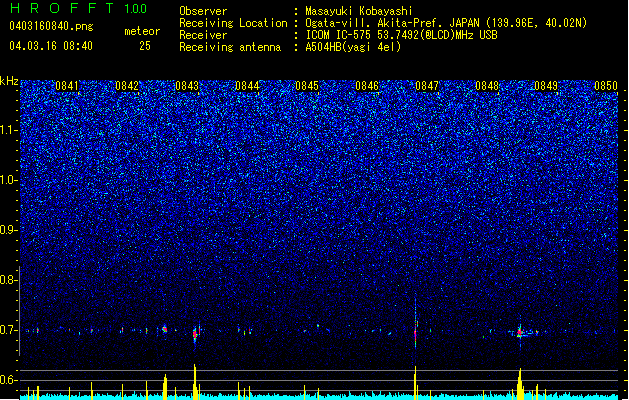Click the 0850 time marker
The image size is (629, 400).
(x=606, y=86)
